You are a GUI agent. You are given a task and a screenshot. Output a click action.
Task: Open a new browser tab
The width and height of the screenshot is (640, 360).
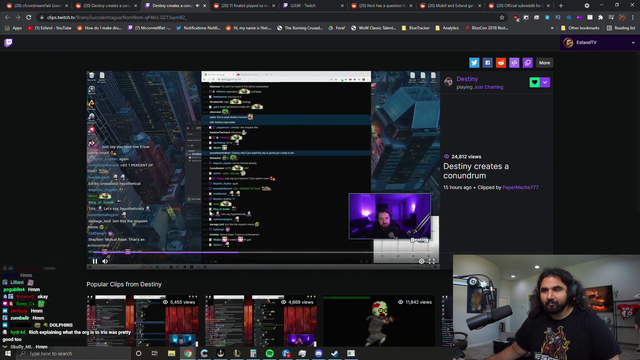[561, 6]
